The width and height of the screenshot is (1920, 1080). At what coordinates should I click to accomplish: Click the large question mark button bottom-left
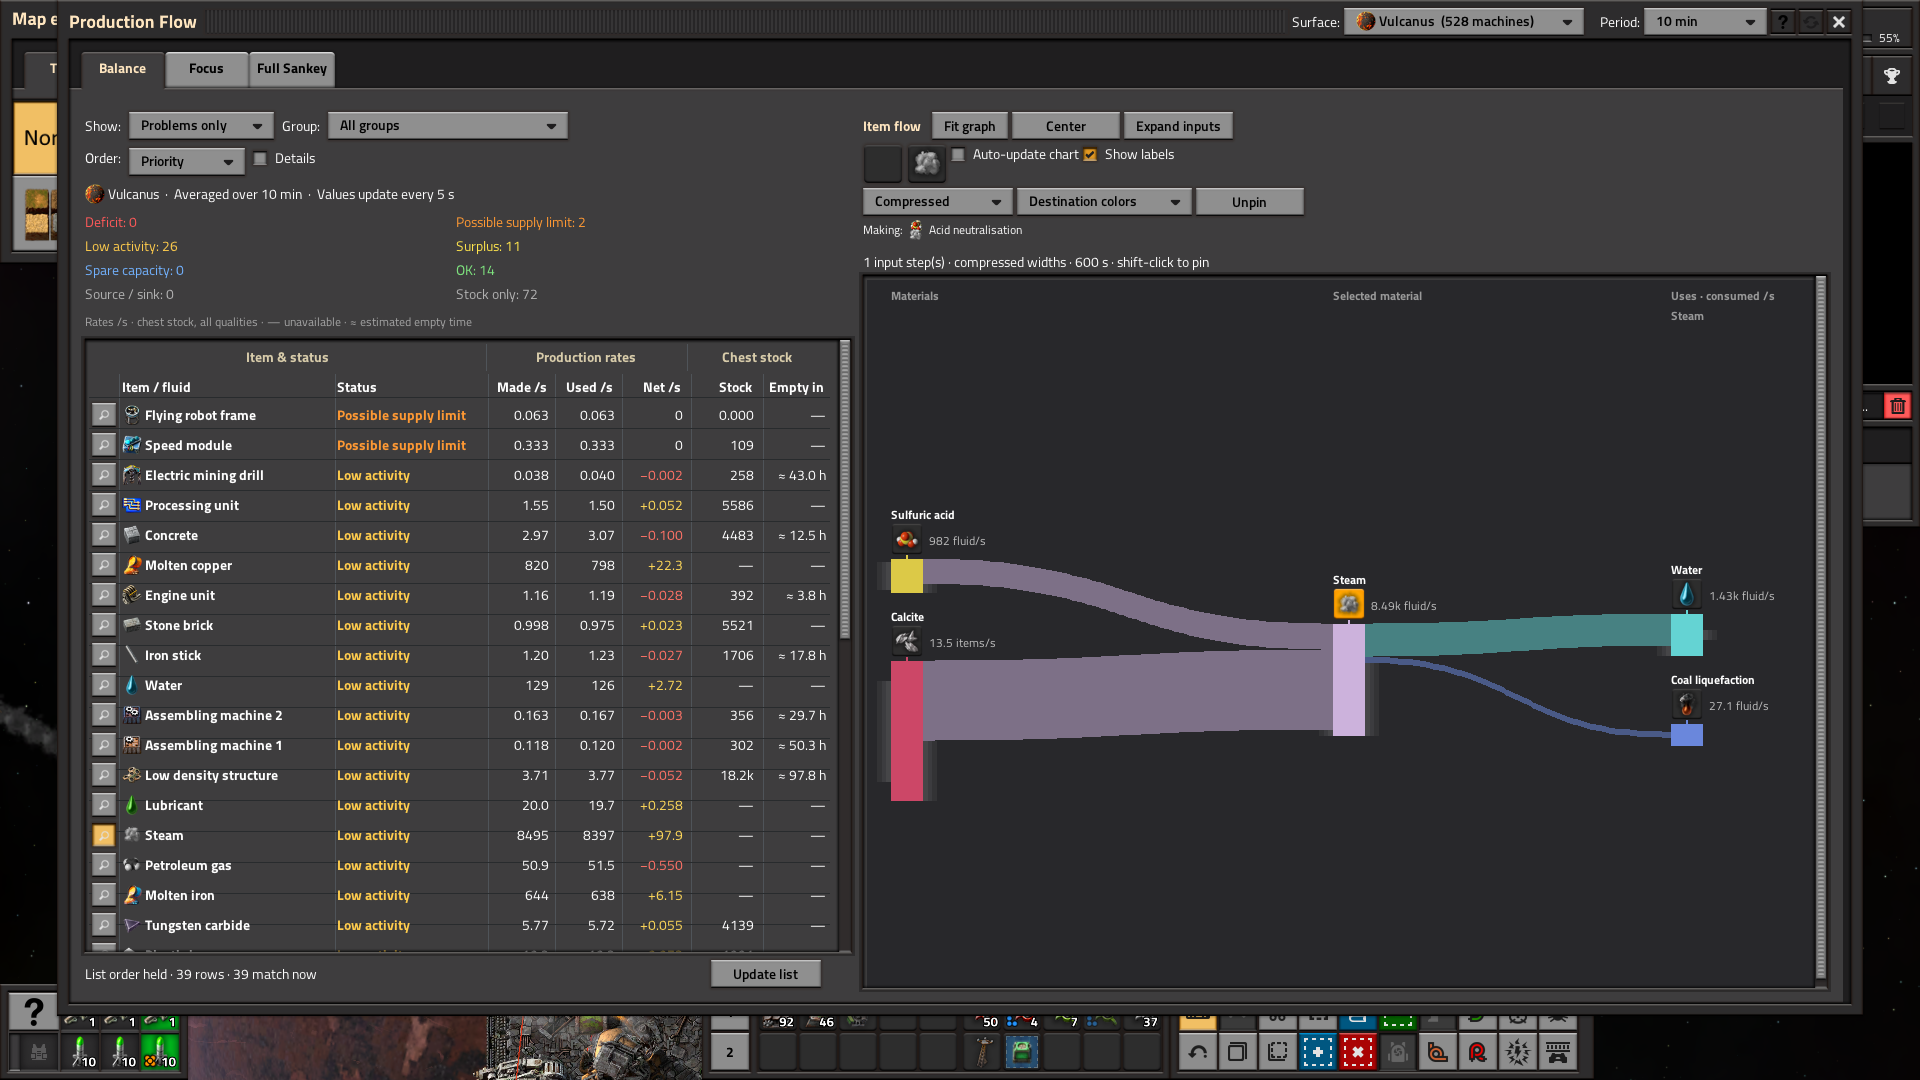coord(33,1012)
